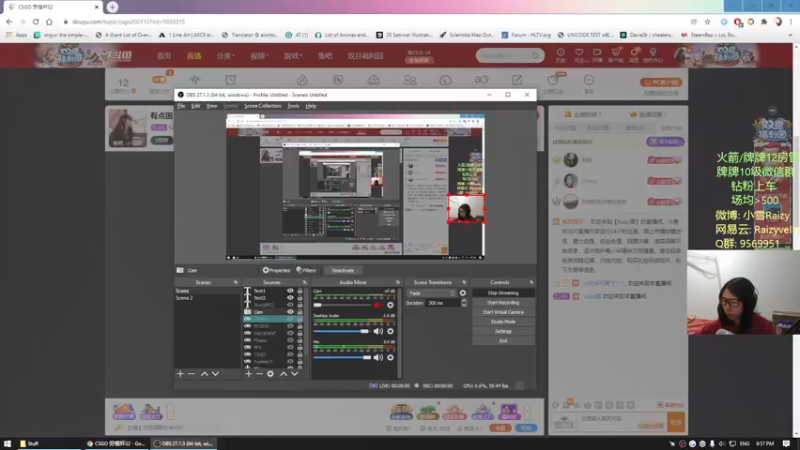Image resolution: width=800 pixels, height=450 pixels.
Task: Open Chrome extensions puzzle icon
Action: click(764, 21)
